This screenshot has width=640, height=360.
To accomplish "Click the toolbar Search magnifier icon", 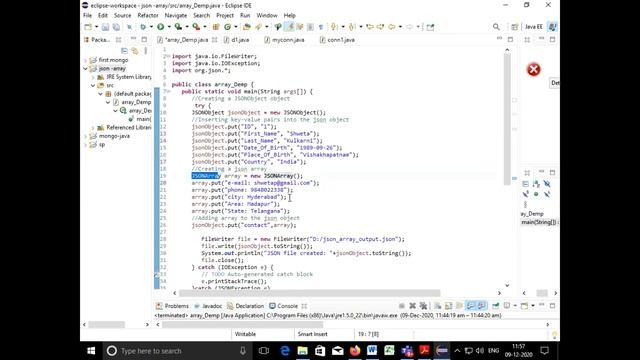I will (496, 27).
